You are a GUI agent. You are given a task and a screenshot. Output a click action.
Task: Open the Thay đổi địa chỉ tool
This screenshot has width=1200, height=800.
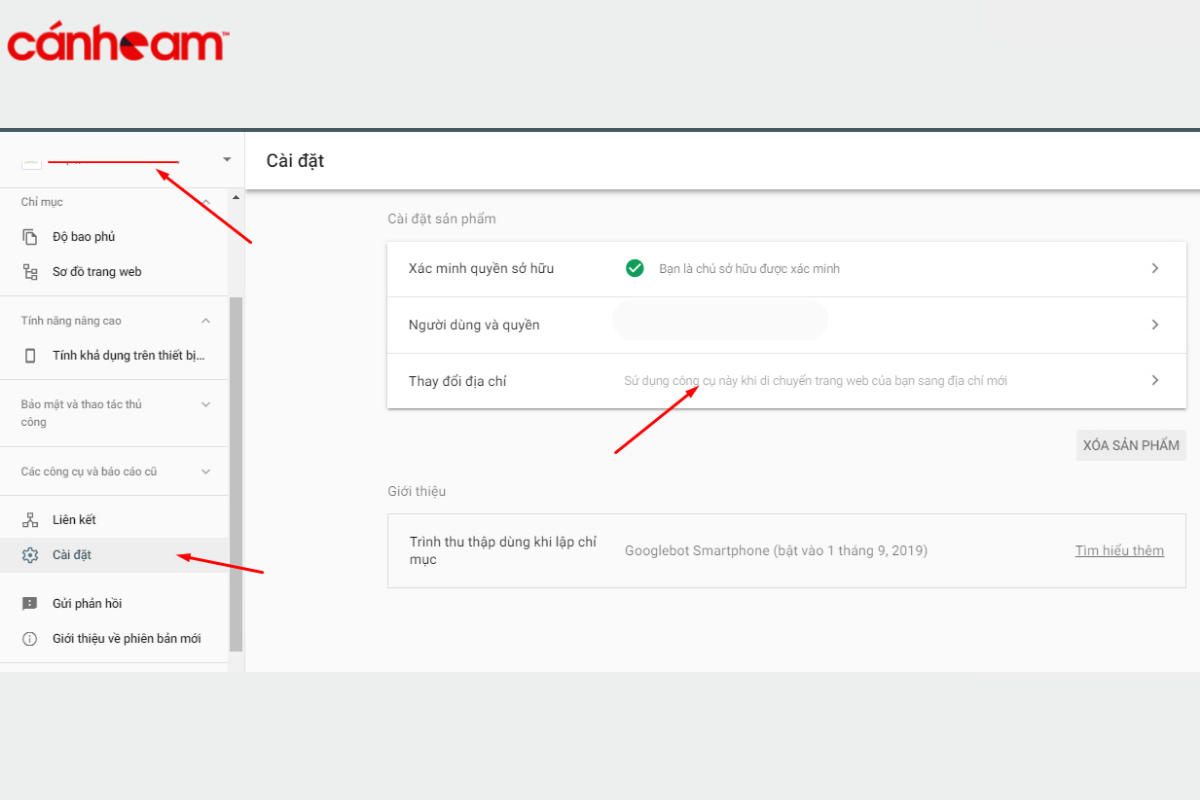[786, 381]
